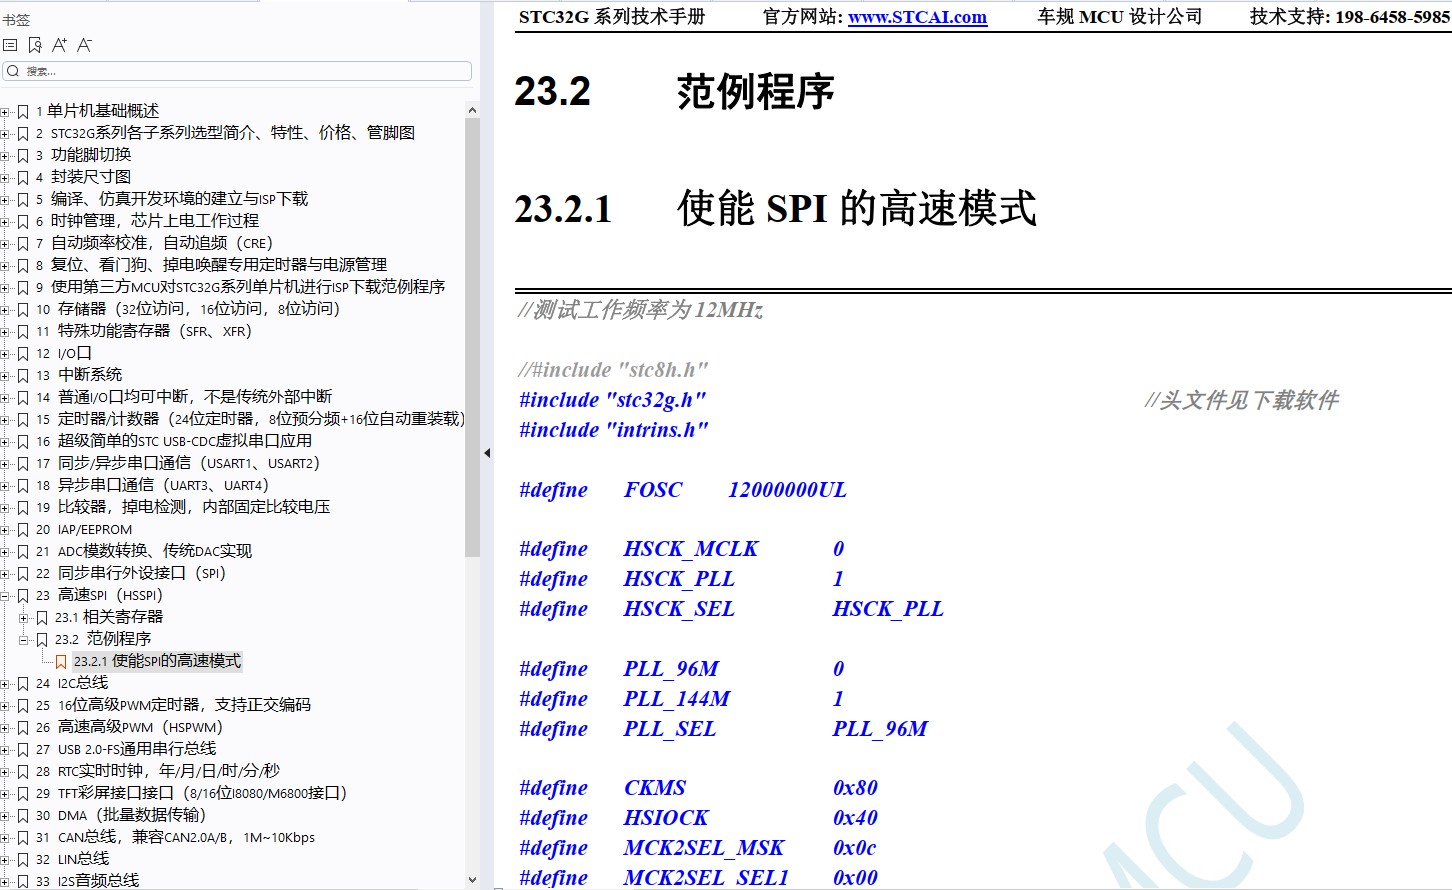Screen dimensions: 1452x890
Task: Click bookmark icon beside 4 封装尺寸图
Action: pyautogui.click(x=23, y=177)
